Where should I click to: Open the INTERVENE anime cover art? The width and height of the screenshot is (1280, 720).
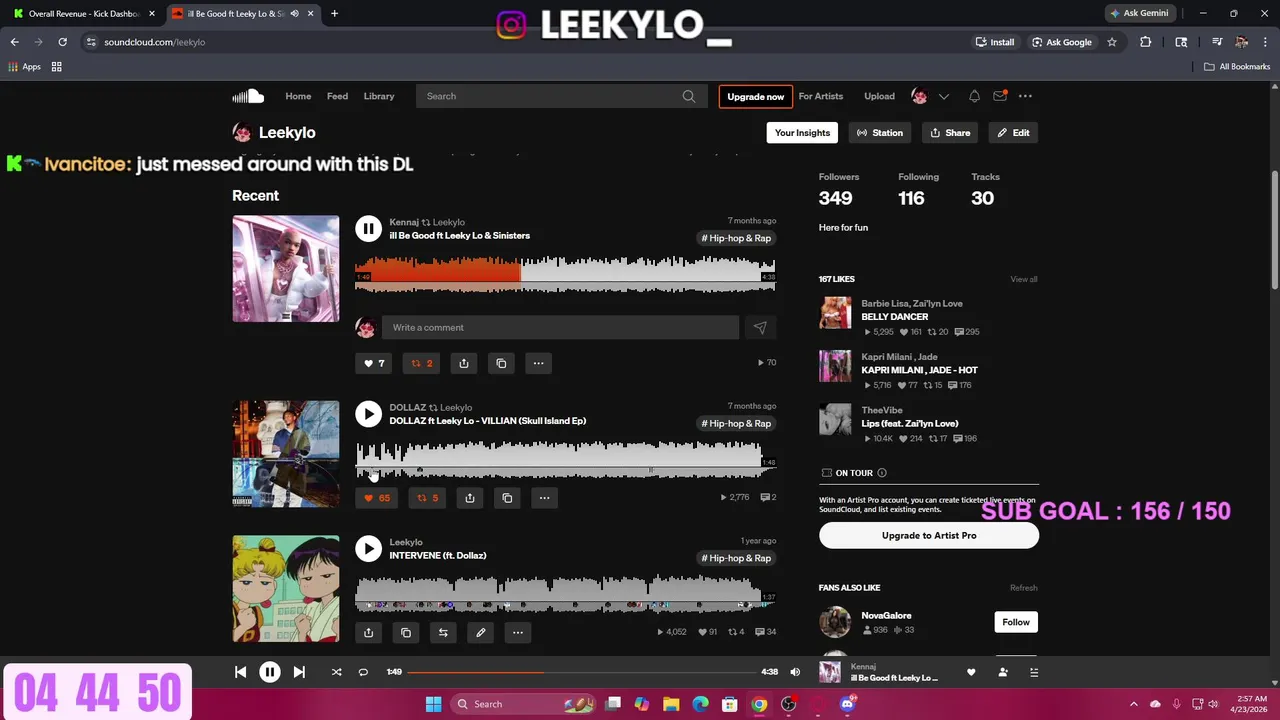click(286, 589)
